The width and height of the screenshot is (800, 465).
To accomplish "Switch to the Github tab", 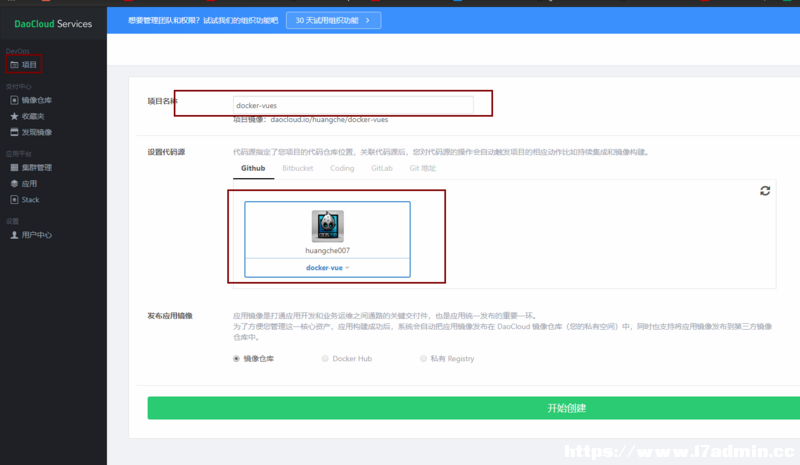I will (x=253, y=168).
